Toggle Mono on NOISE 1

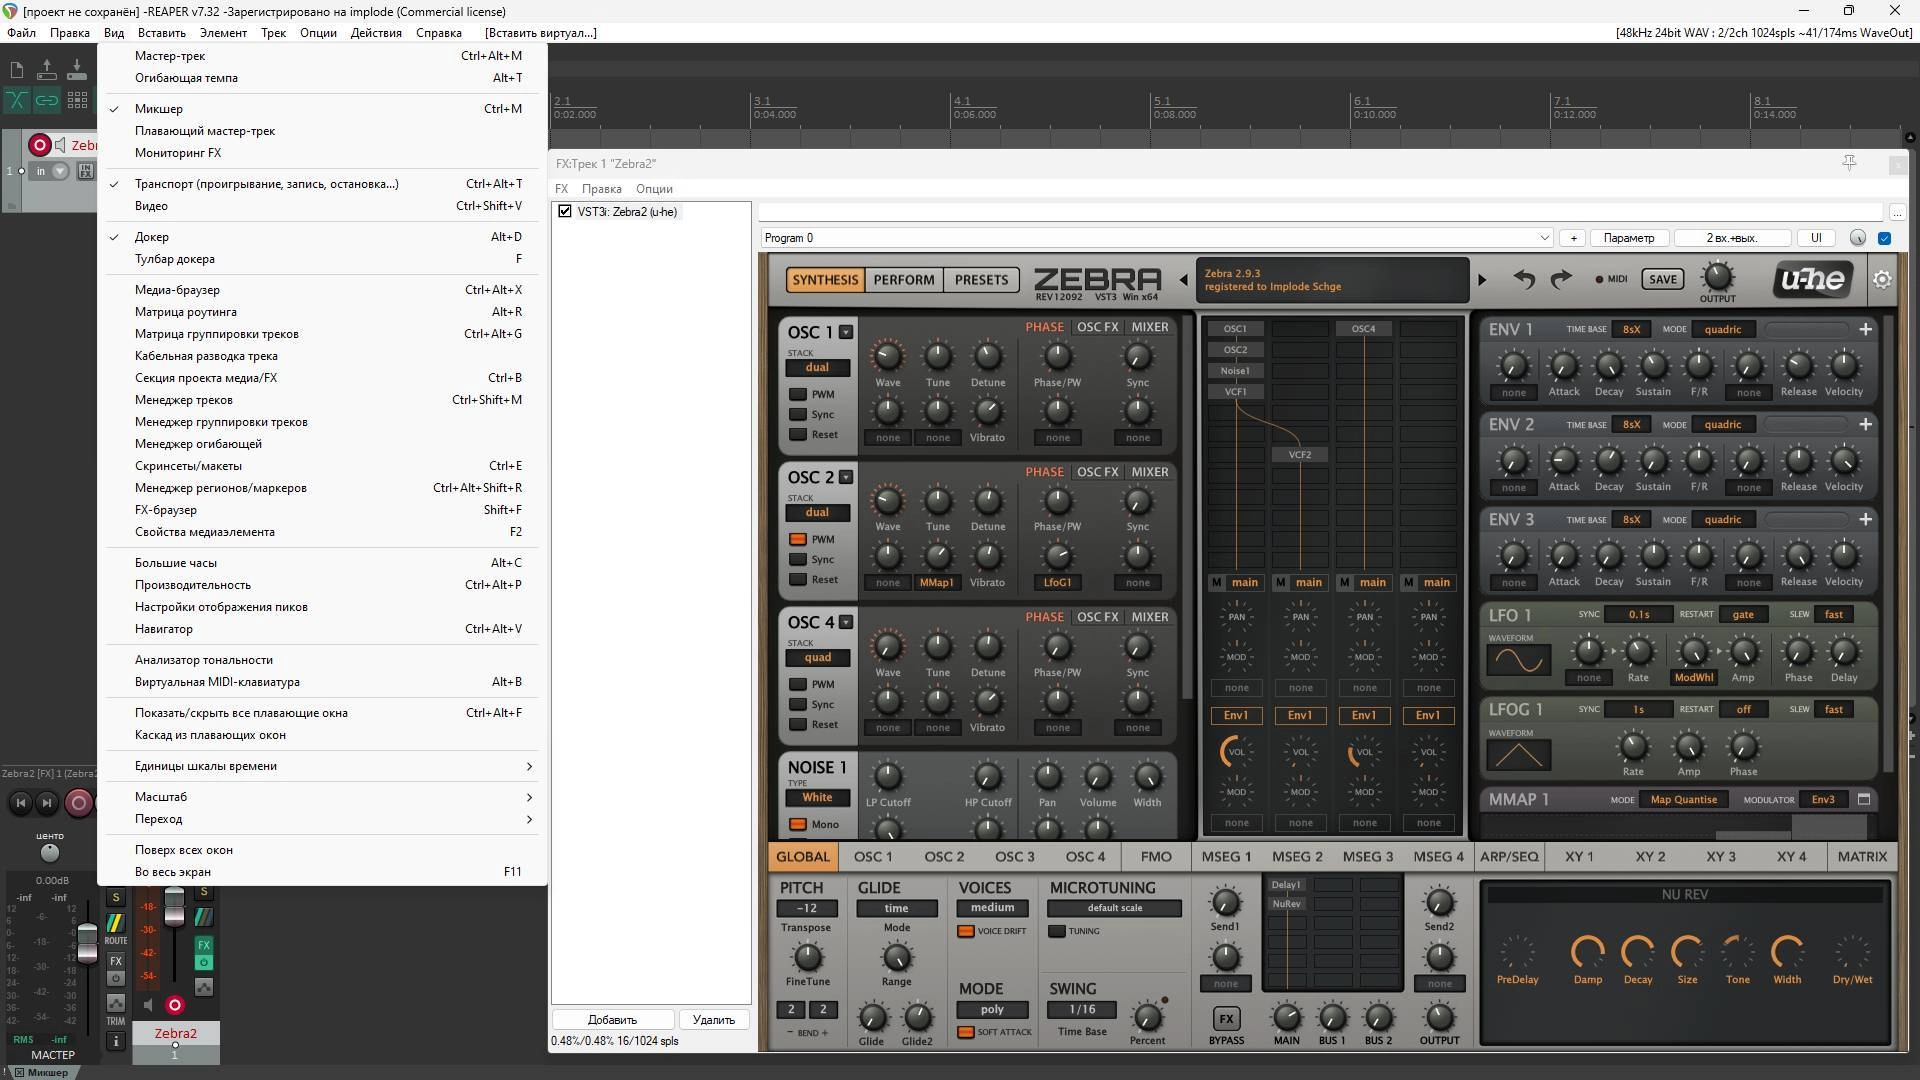[x=798, y=824]
